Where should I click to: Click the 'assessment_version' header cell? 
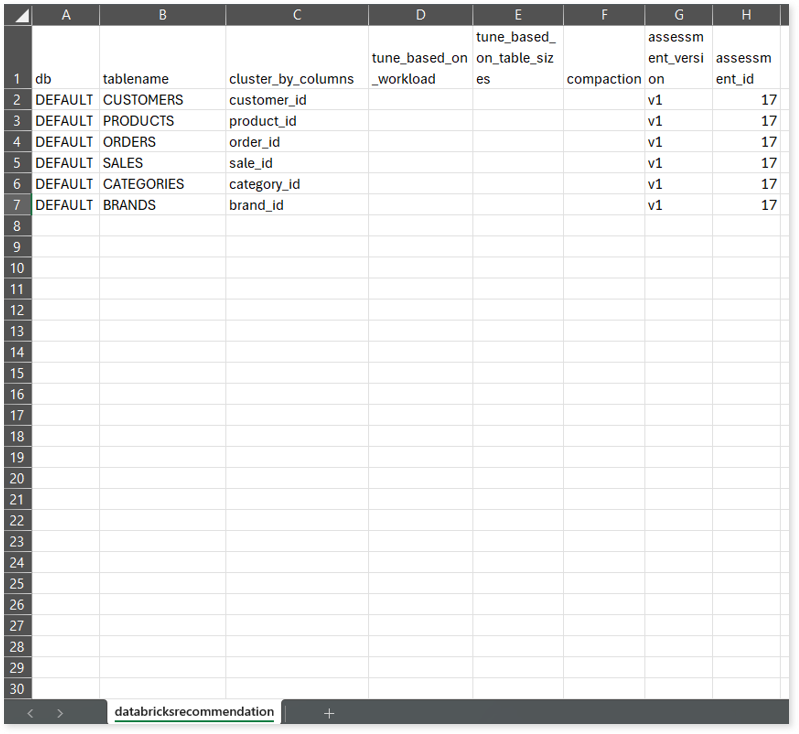(x=679, y=57)
